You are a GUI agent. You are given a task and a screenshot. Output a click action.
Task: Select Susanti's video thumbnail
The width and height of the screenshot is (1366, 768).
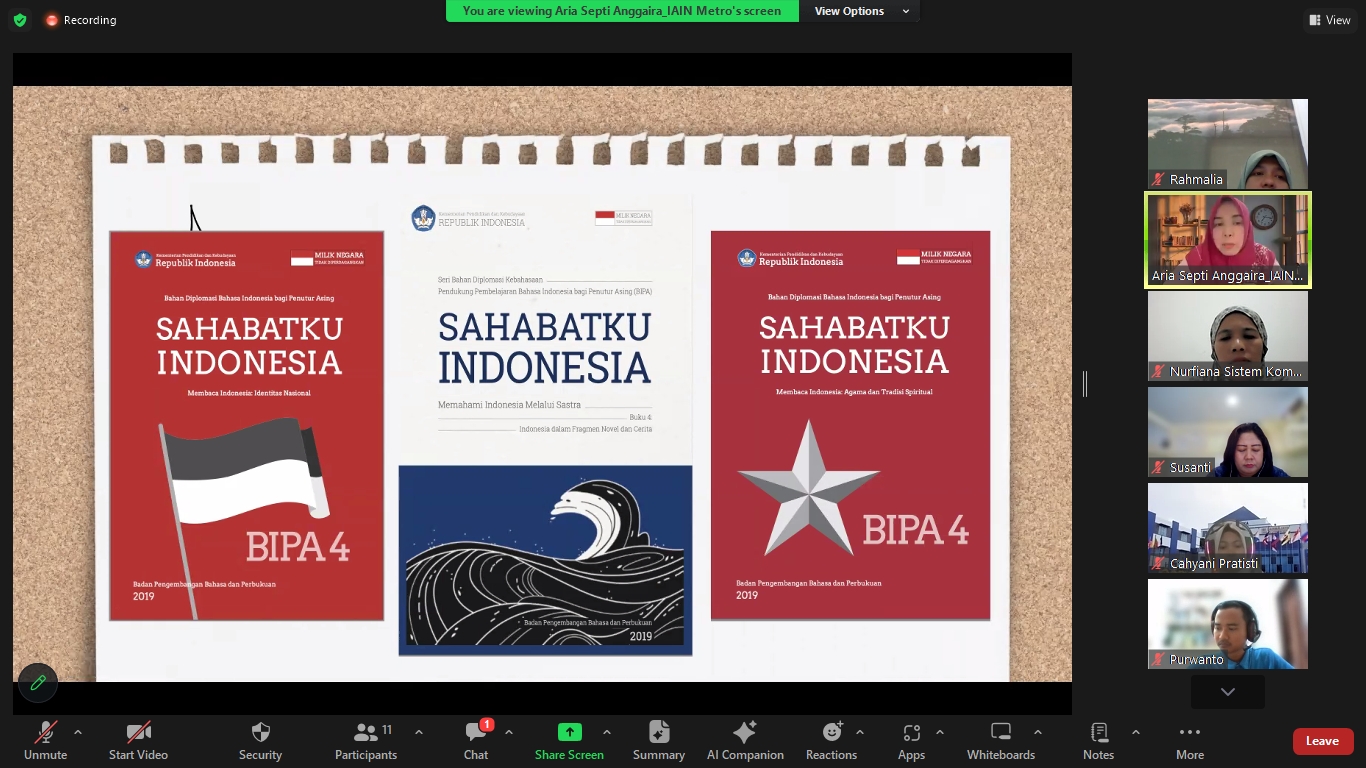[x=1227, y=432]
